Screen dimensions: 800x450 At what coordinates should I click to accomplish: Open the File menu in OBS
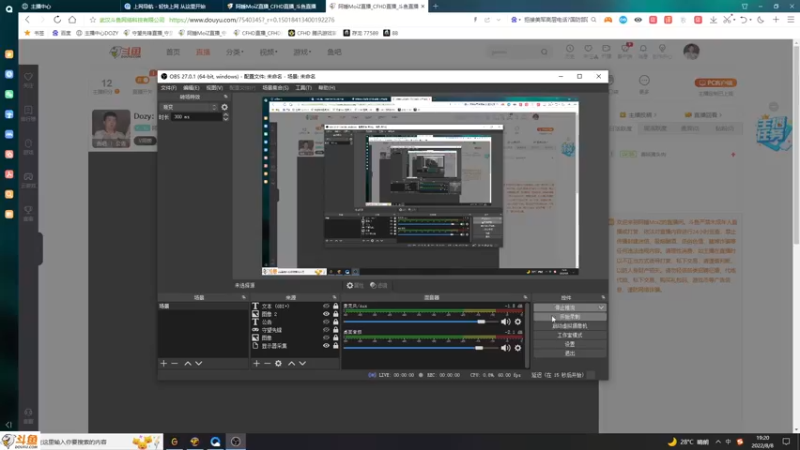pos(168,88)
